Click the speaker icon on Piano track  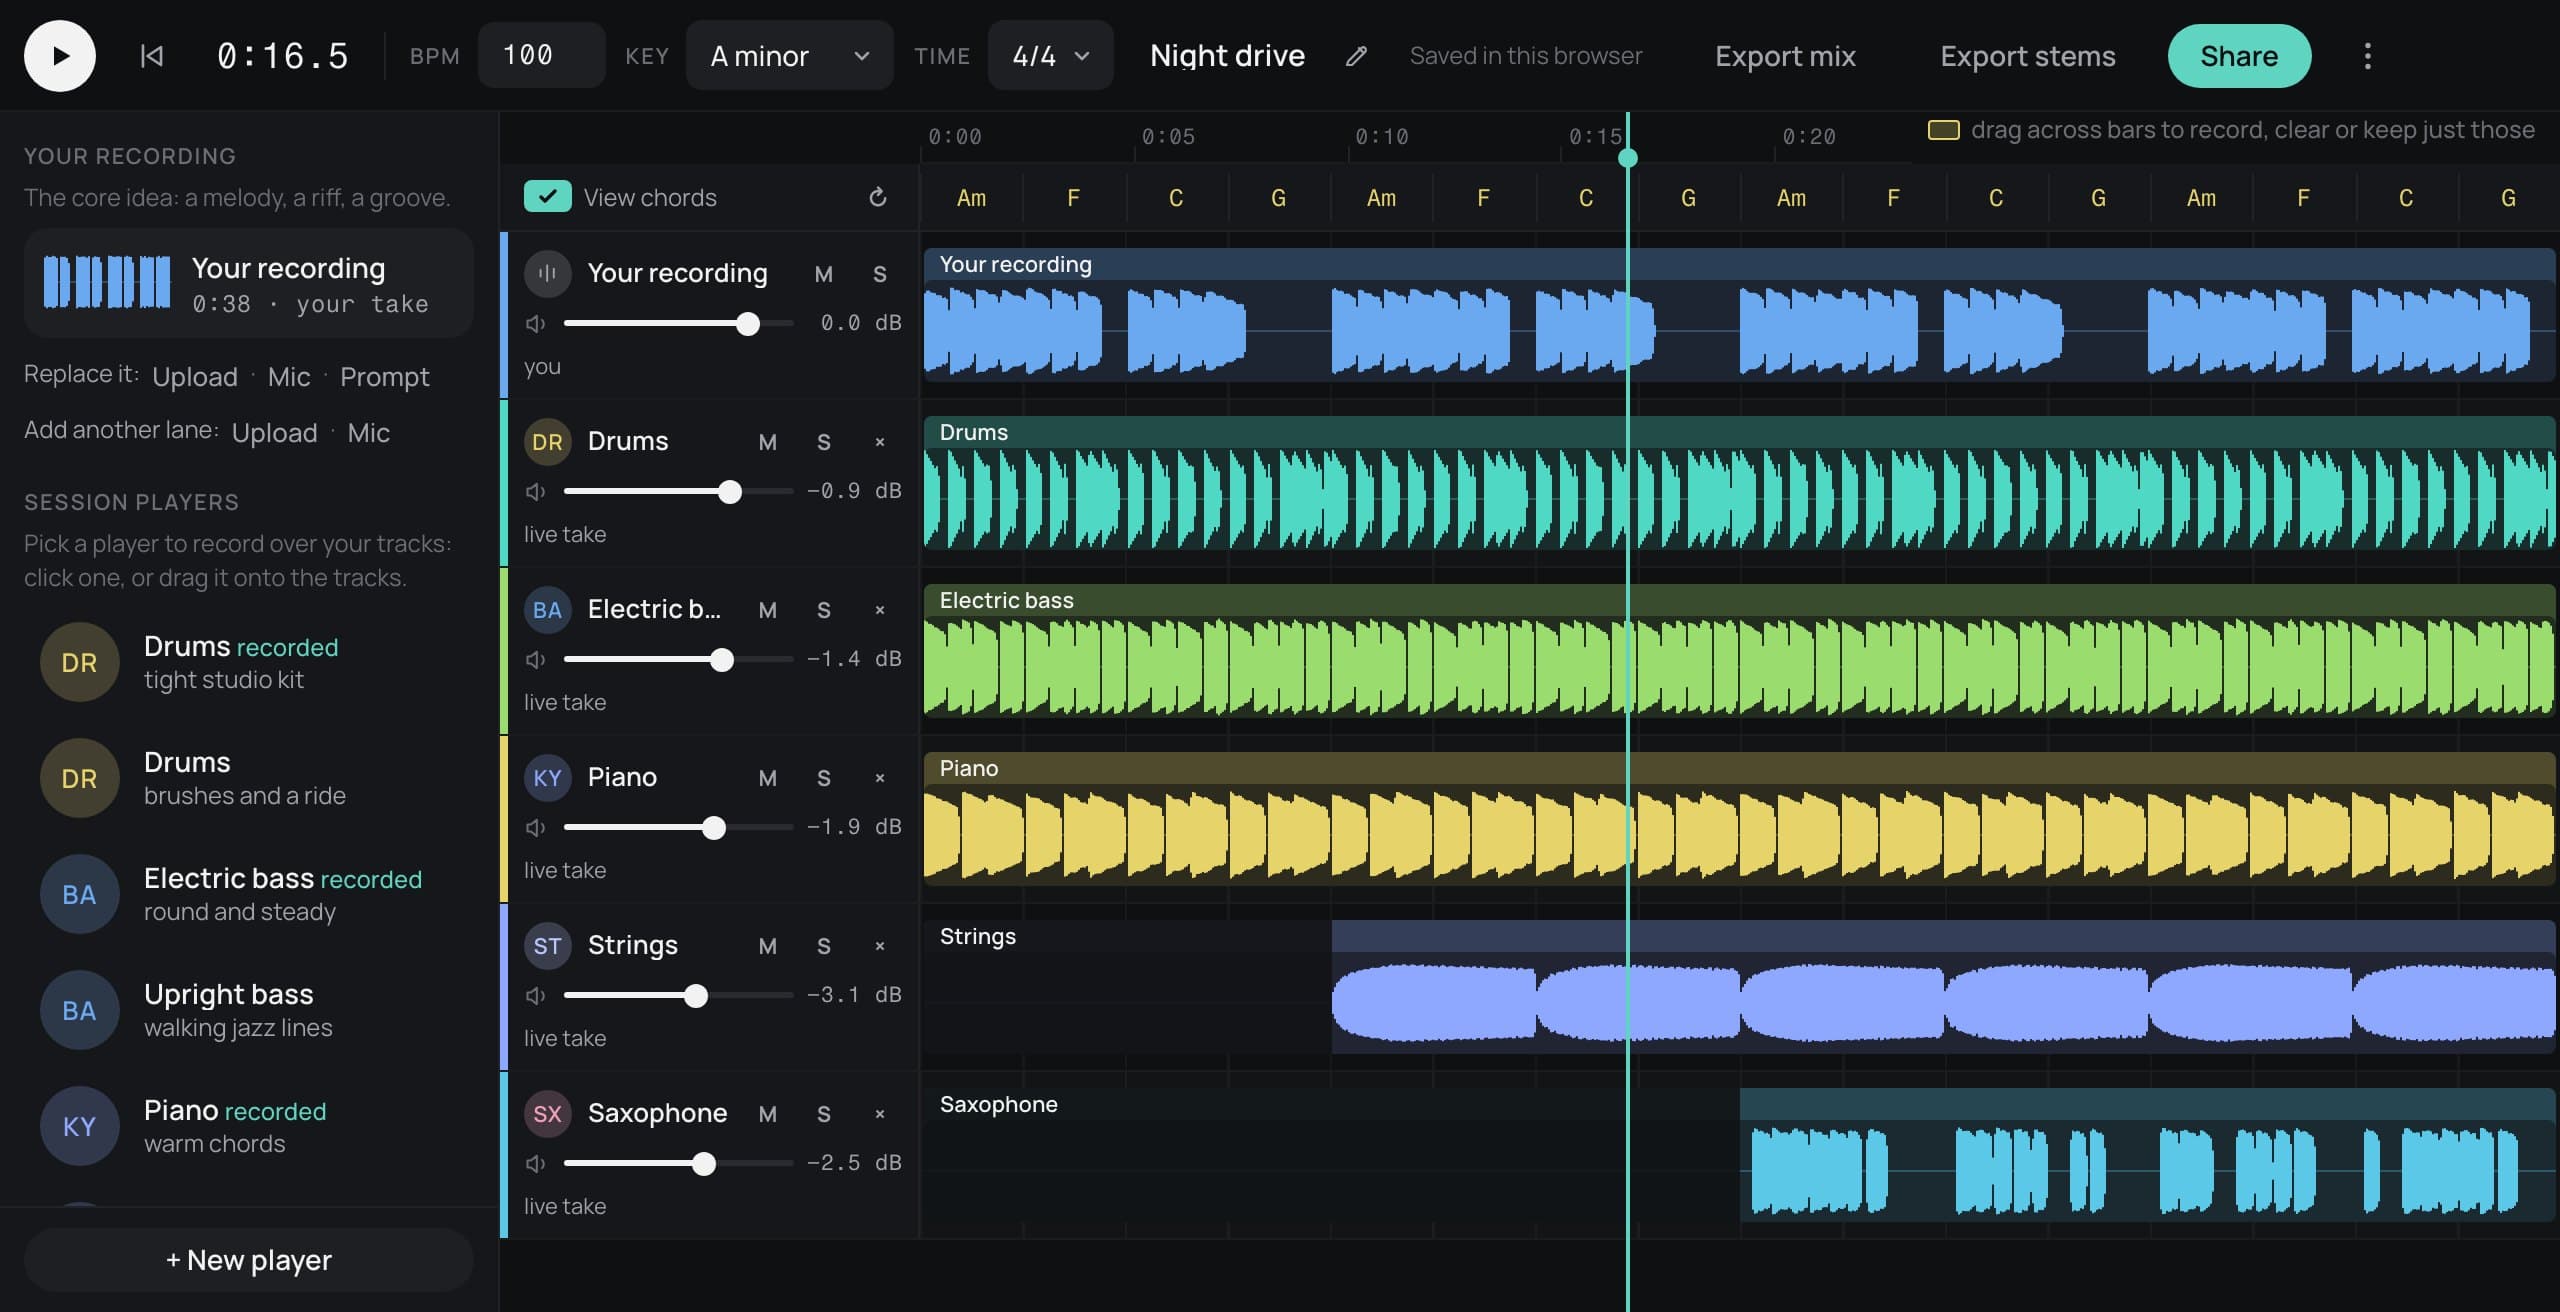536,827
